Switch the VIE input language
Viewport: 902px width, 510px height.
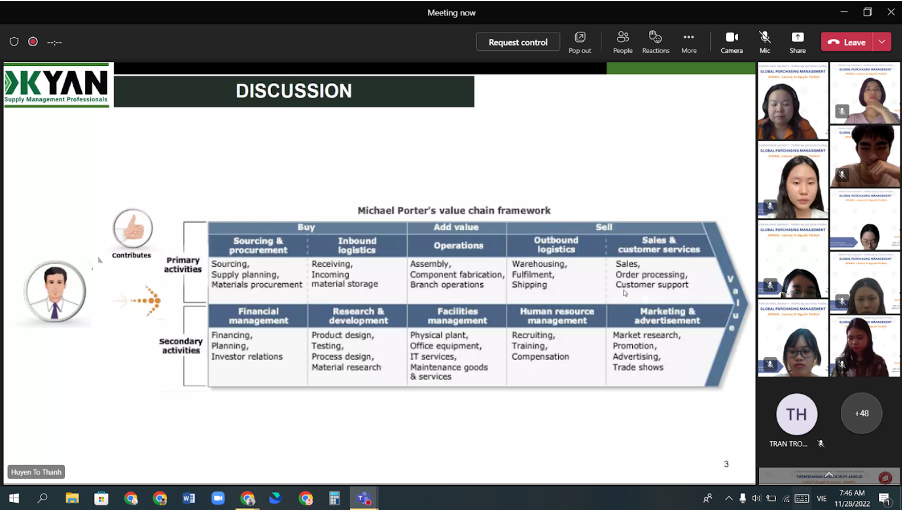[821, 498]
